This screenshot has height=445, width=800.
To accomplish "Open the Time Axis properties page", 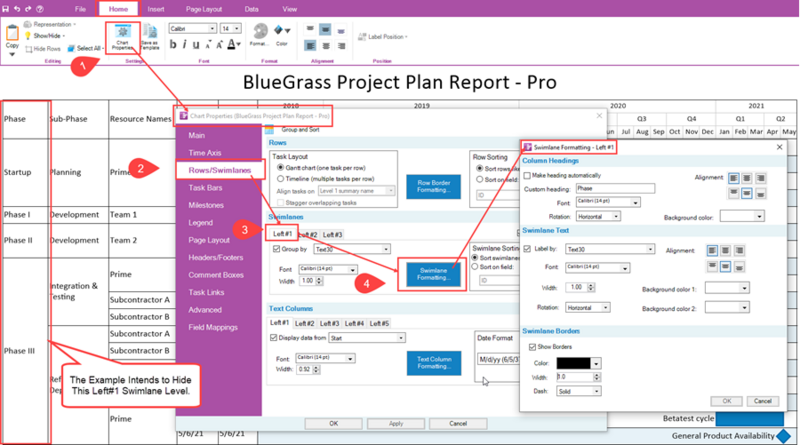I will pos(205,153).
